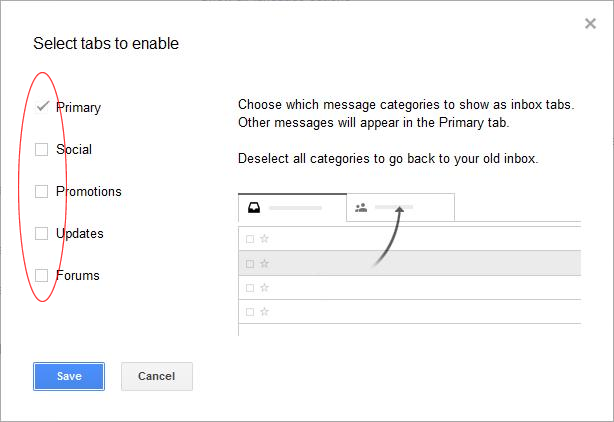
Task: Click the curved arrow in the preview
Action: [x=393, y=238]
